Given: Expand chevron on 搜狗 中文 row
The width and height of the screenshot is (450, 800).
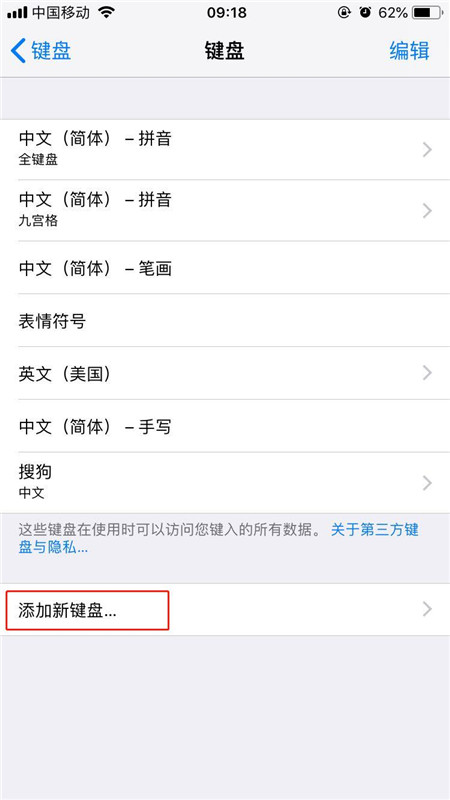Looking at the screenshot, I should point(428,483).
